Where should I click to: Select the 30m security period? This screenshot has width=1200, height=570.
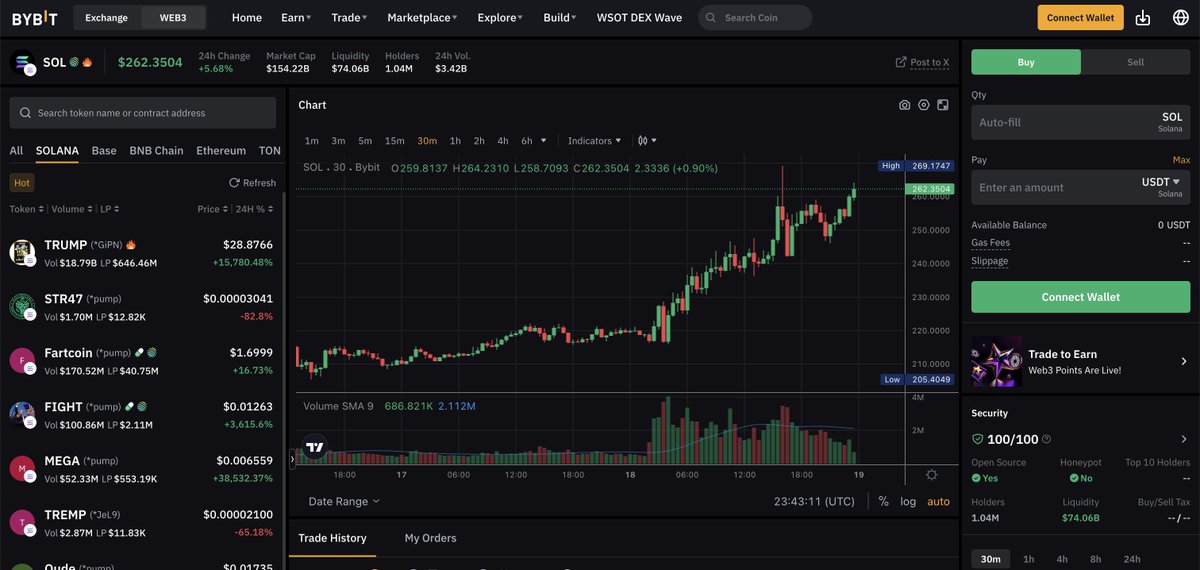pyautogui.click(x=991, y=559)
